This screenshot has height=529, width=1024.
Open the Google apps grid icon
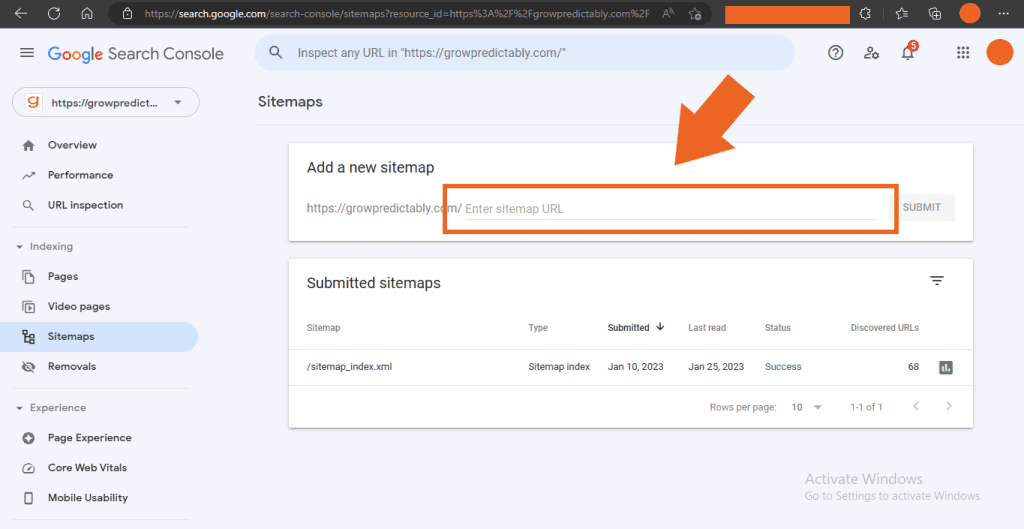pos(963,53)
